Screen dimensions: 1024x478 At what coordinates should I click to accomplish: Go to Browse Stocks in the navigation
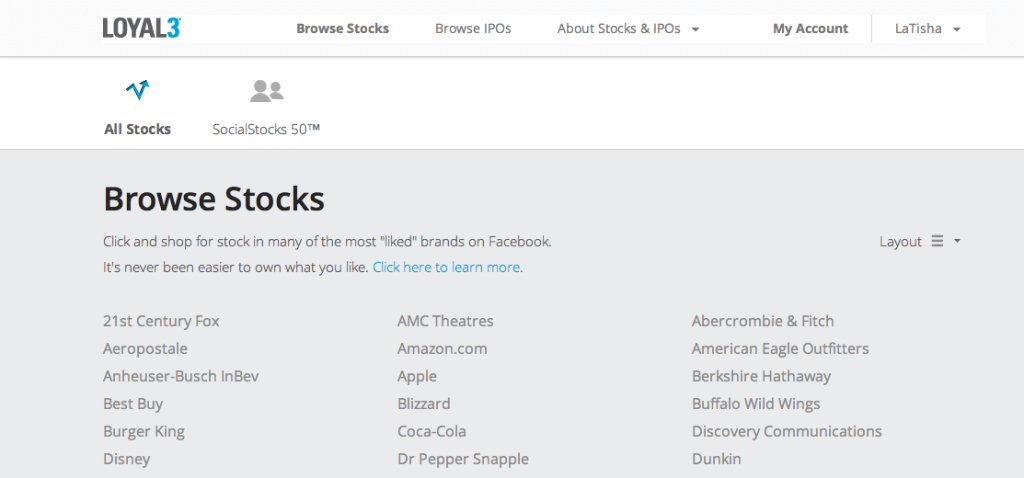(x=343, y=29)
